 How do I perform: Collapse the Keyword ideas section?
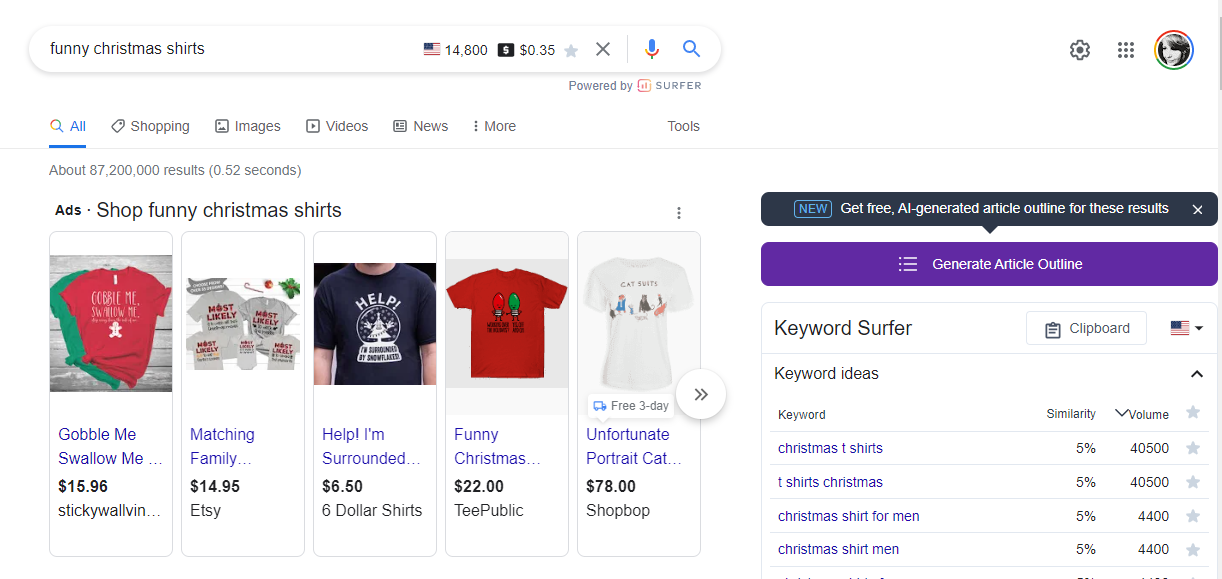click(1196, 374)
